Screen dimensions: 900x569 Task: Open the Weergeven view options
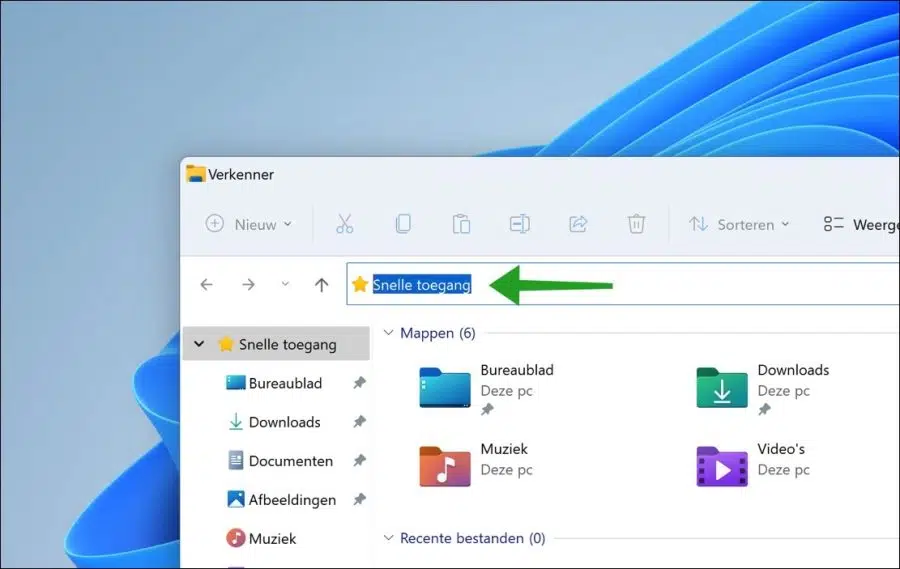click(x=861, y=224)
